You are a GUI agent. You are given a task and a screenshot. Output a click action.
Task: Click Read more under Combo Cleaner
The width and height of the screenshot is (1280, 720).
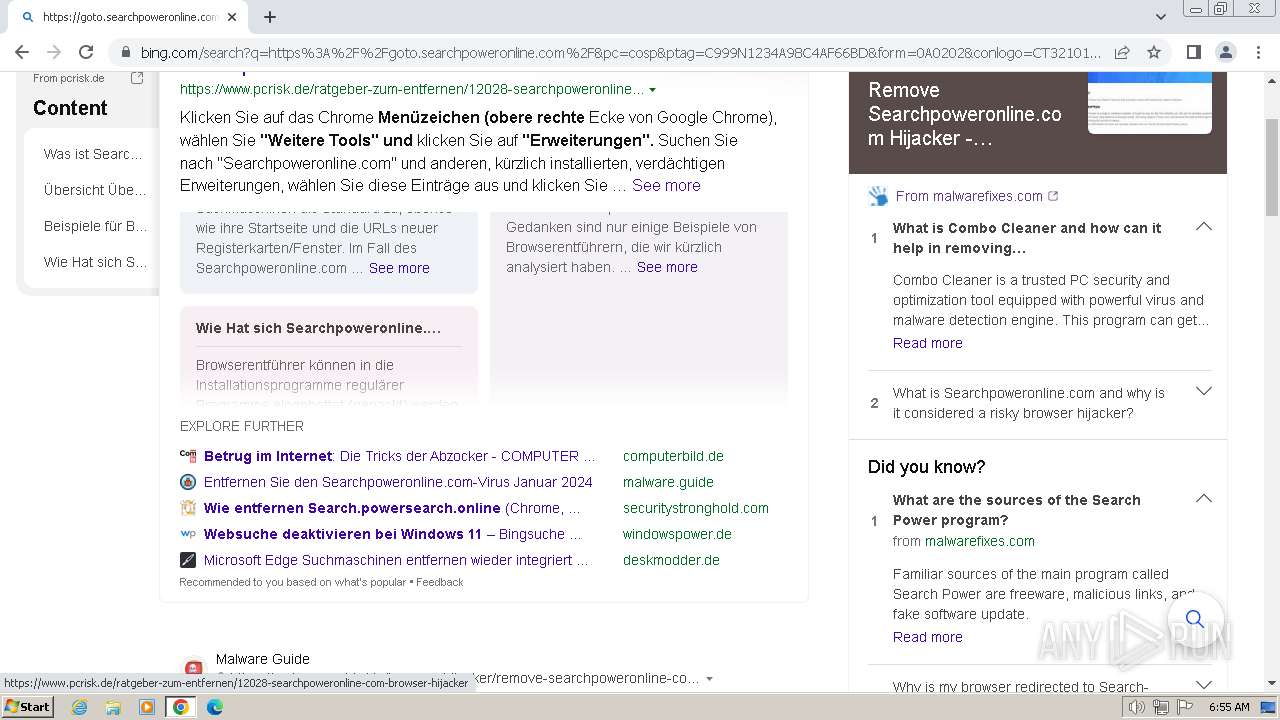[928, 343]
